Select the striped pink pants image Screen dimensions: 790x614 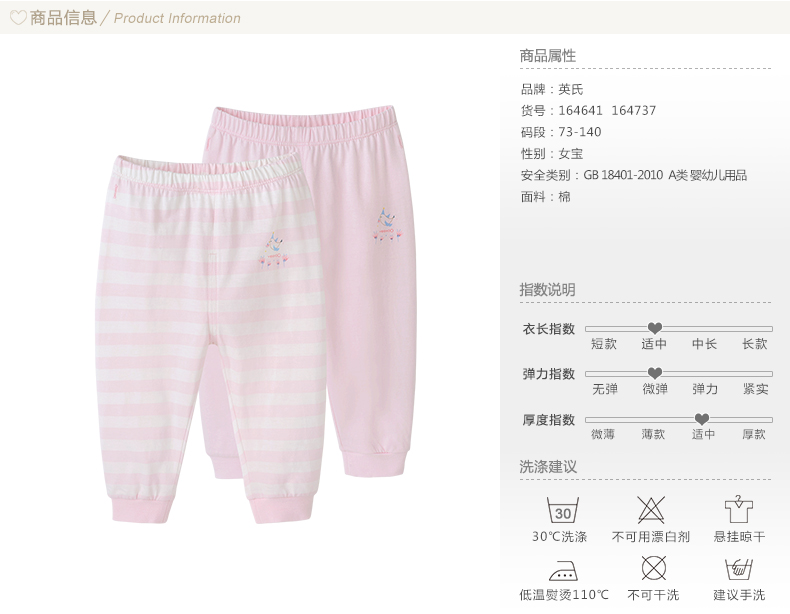(210, 338)
